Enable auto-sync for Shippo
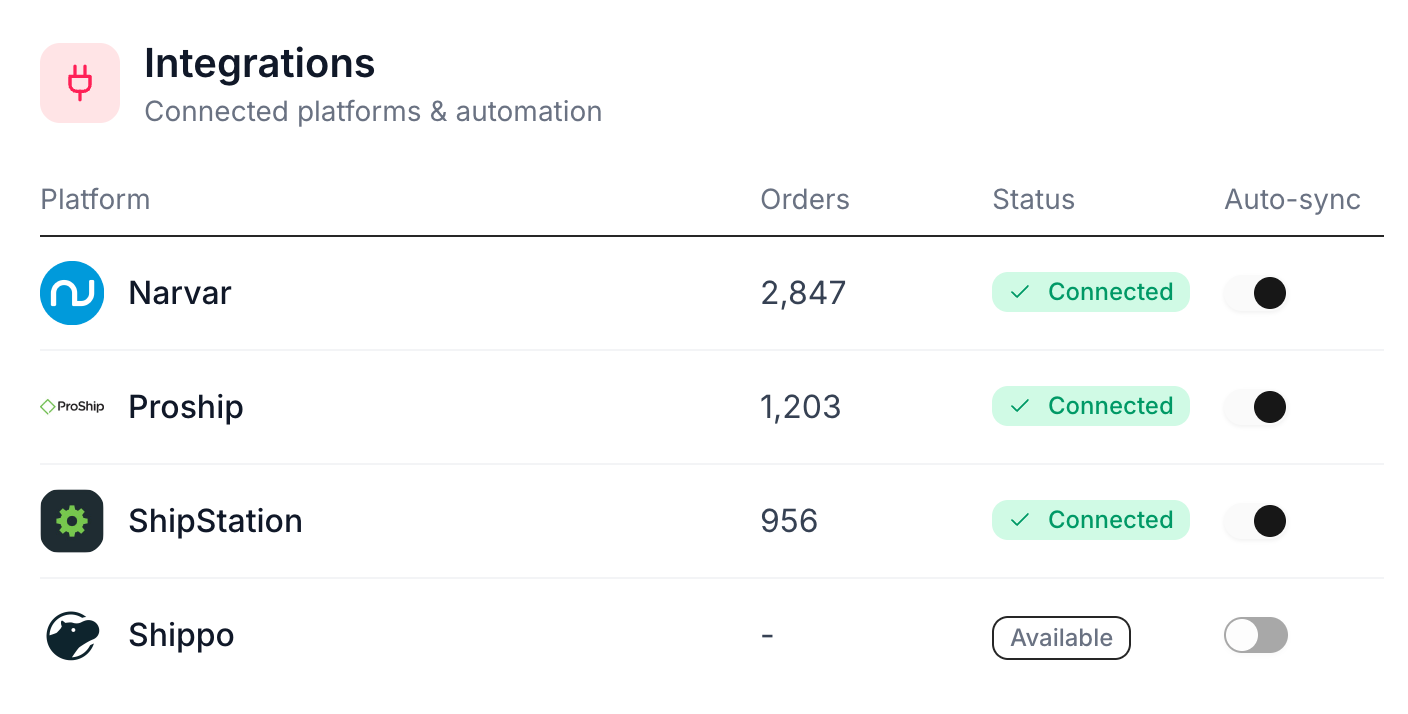1408x714 pixels. click(x=1256, y=636)
